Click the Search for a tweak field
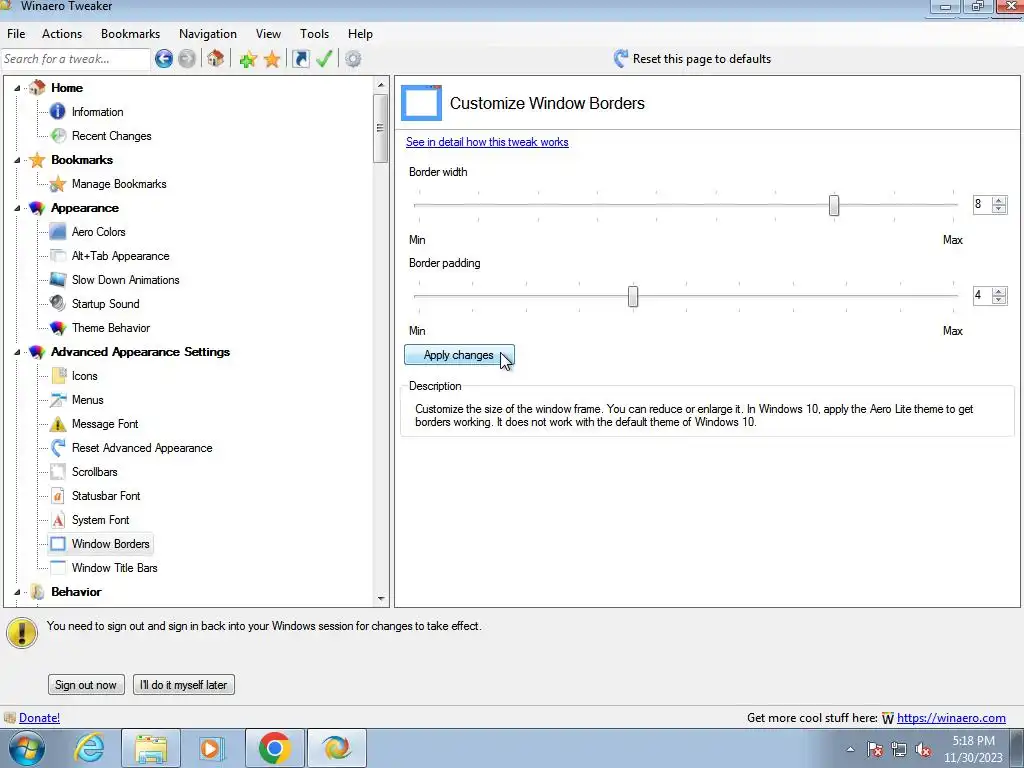 point(76,59)
